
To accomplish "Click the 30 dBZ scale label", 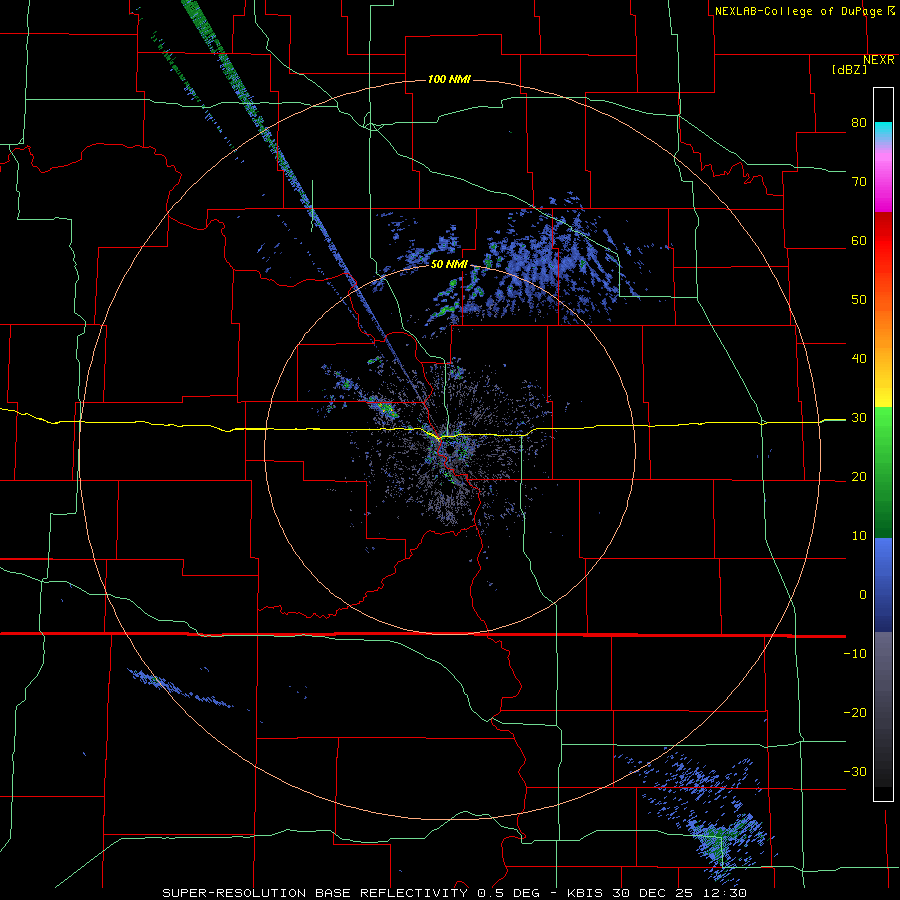I will click(x=859, y=418).
